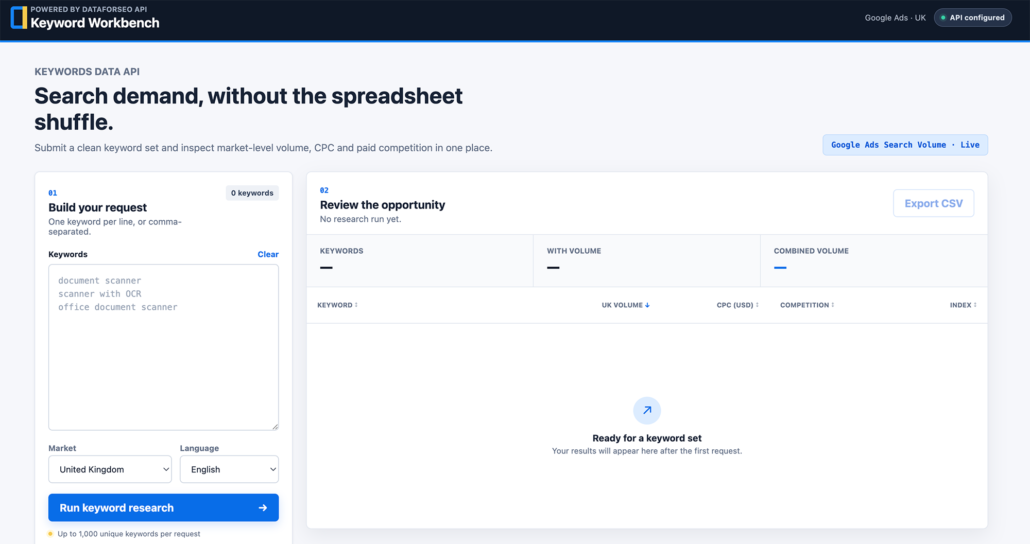1030x544 pixels.
Task: Sort the table by Keyword column
Action: pos(338,305)
